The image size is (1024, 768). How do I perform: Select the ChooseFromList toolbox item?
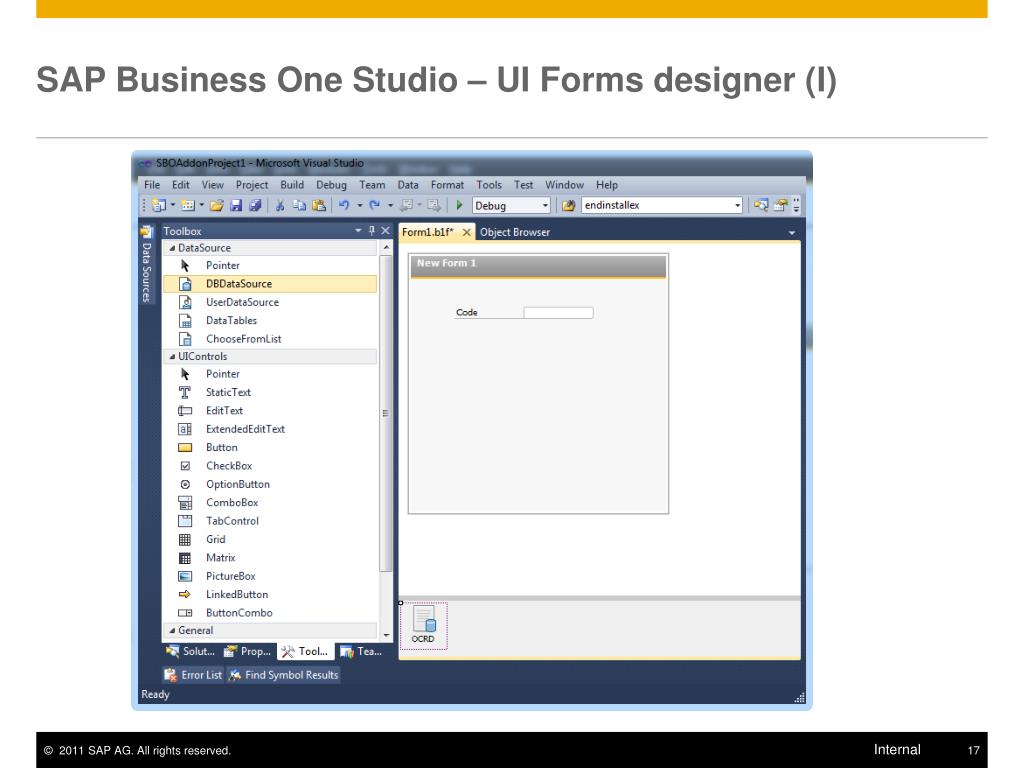(x=270, y=339)
